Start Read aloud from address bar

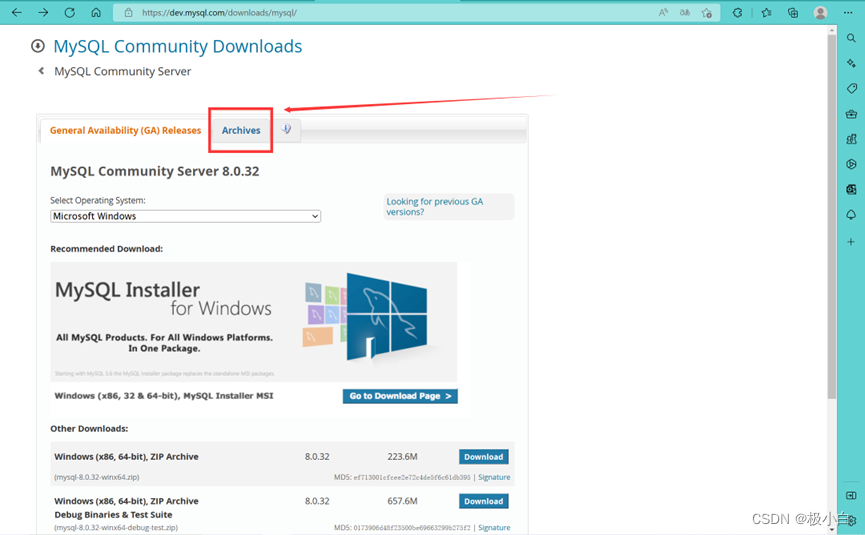click(x=663, y=12)
